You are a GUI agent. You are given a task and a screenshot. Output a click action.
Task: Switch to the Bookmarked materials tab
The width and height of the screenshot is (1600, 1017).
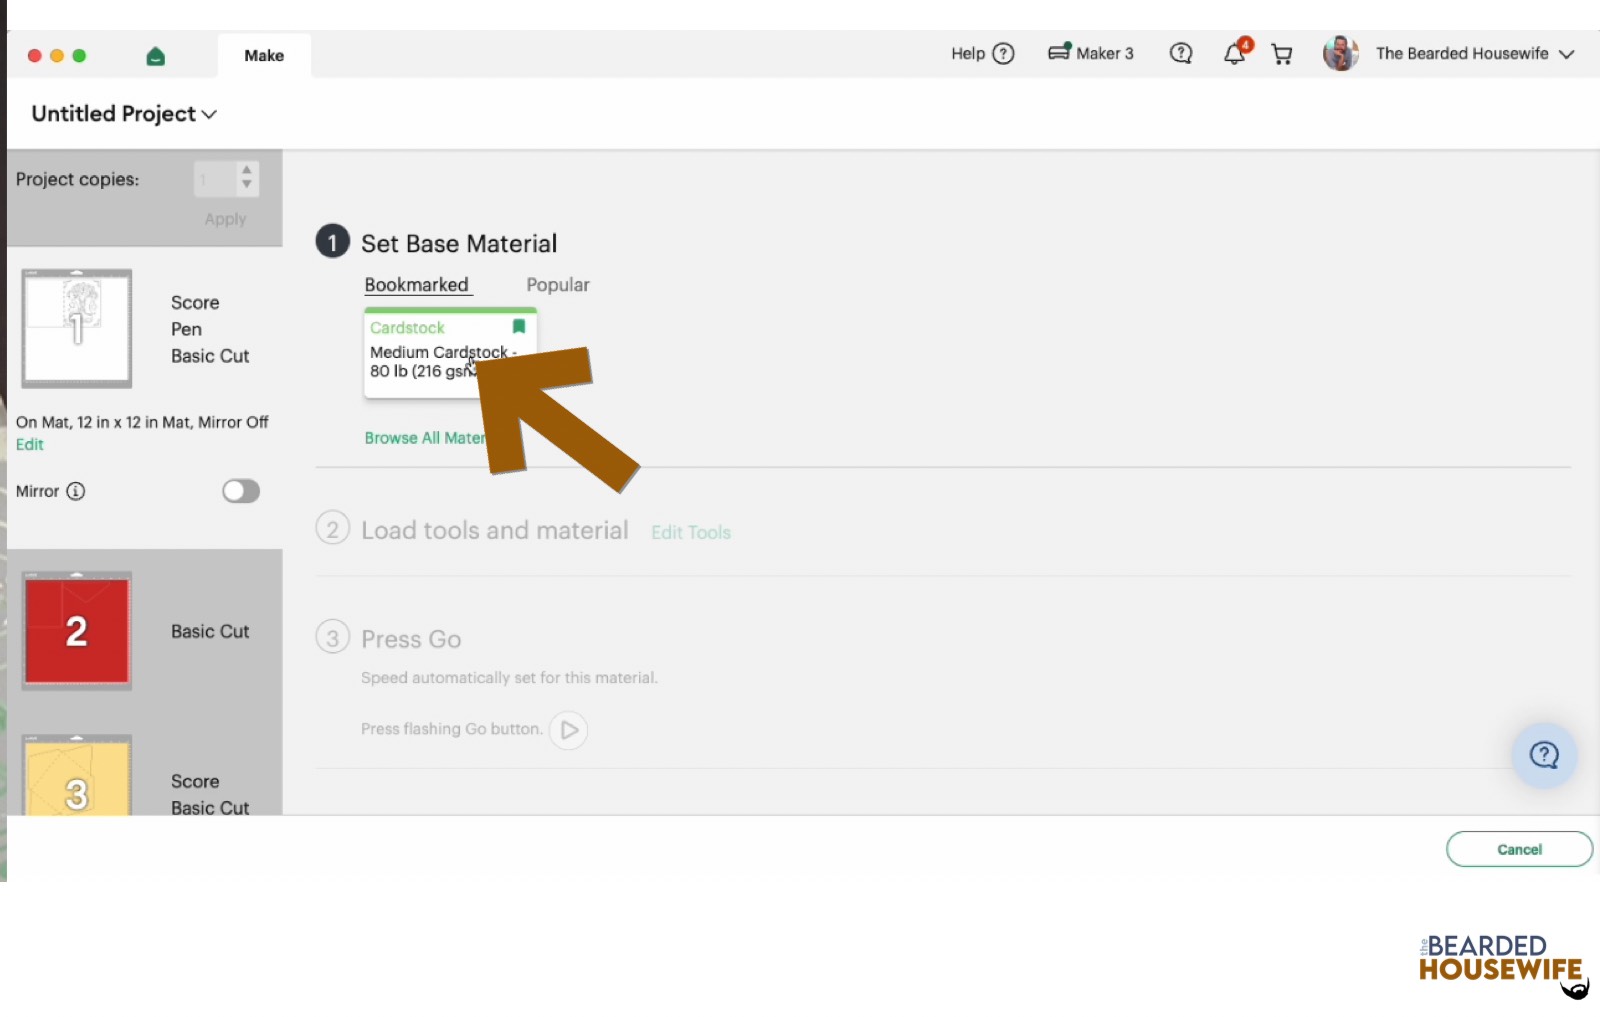click(416, 285)
